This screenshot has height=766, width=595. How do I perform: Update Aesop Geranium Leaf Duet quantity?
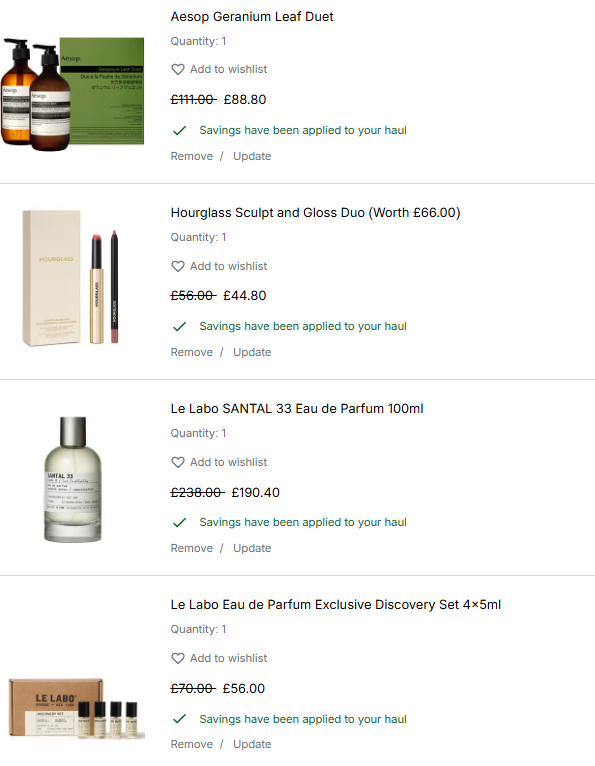(x=252, y=156)
